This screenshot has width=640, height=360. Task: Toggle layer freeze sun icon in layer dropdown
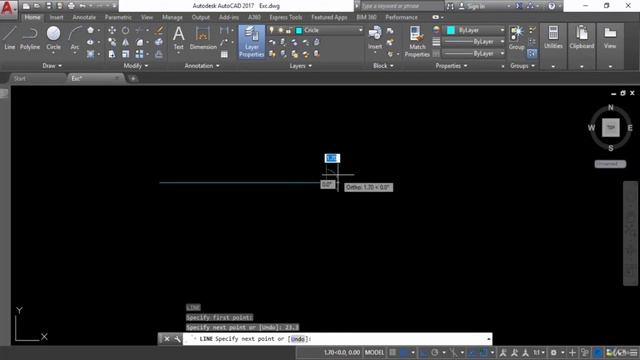280,30
